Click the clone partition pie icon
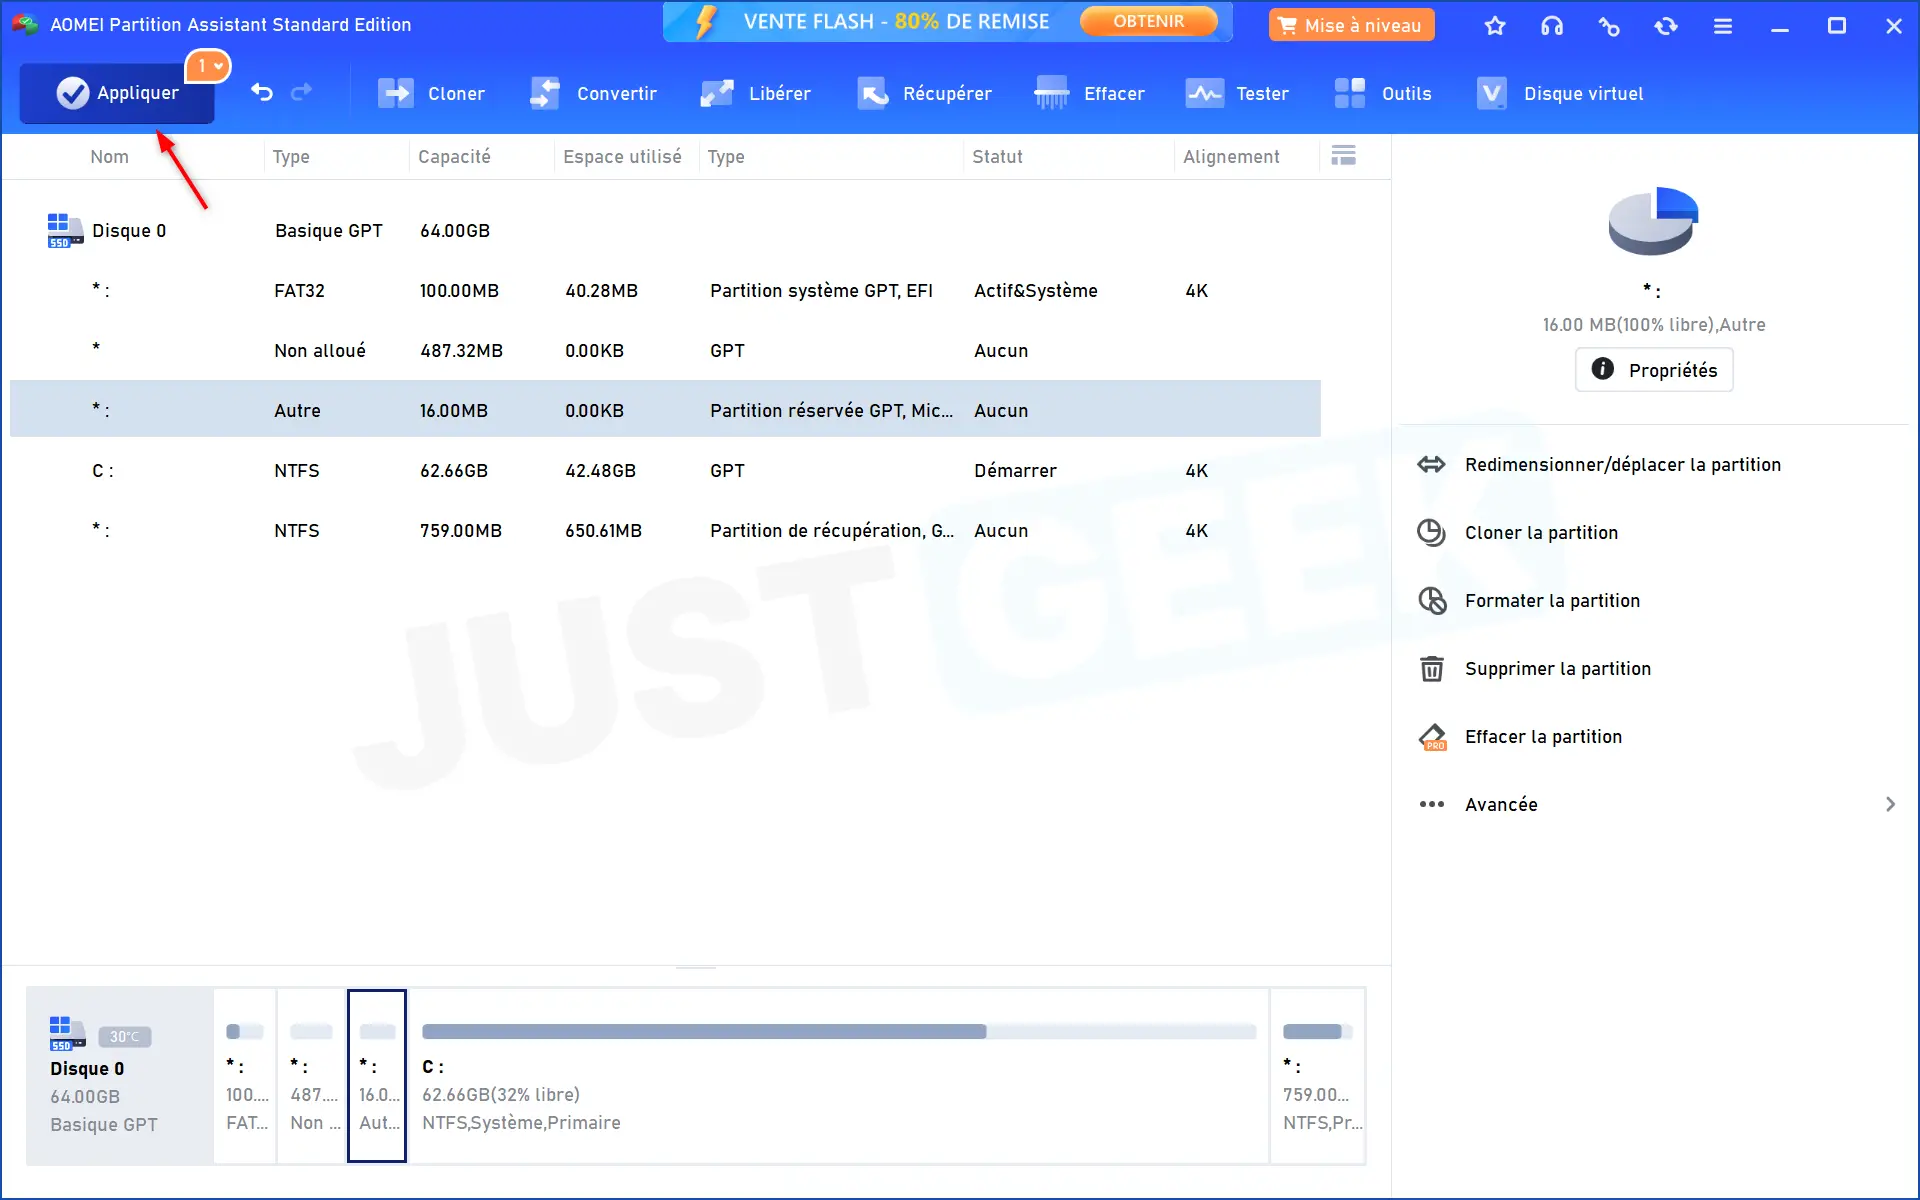Image resolution: width=1920 pixels, height=1200 pixels. coord(1432,532)
